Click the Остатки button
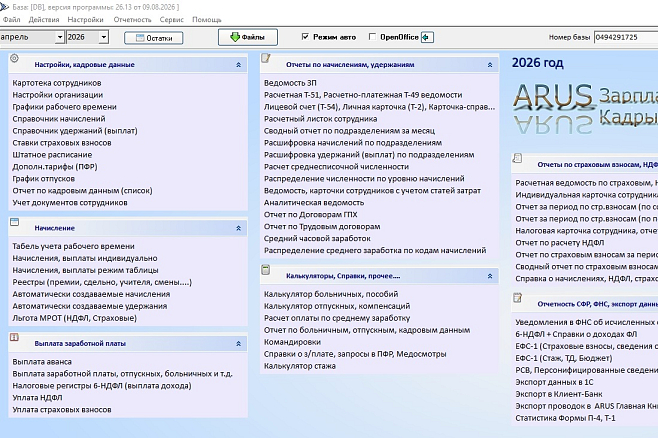 pos(154,38)
